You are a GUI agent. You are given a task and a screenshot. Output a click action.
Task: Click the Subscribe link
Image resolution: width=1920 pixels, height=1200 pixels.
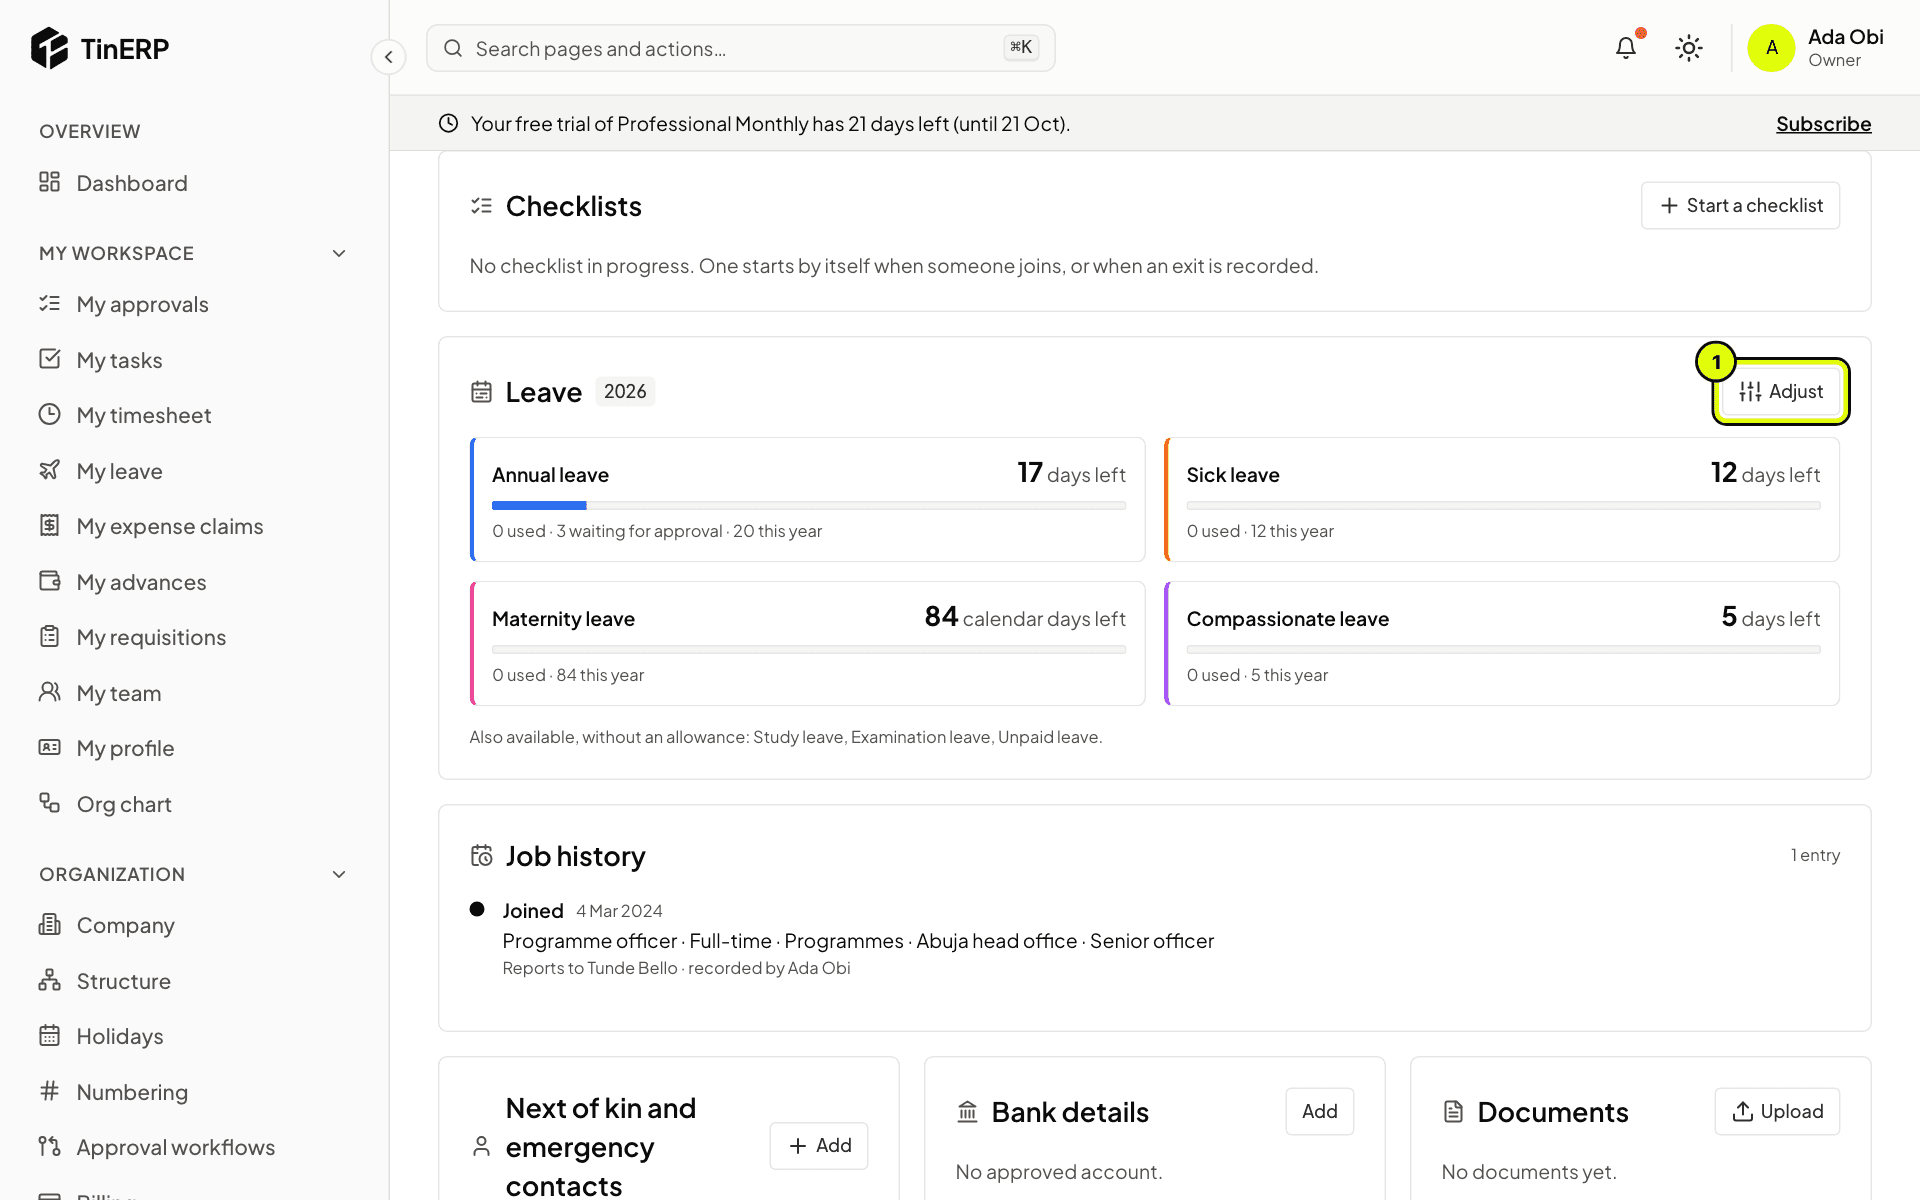[1823, 124]
